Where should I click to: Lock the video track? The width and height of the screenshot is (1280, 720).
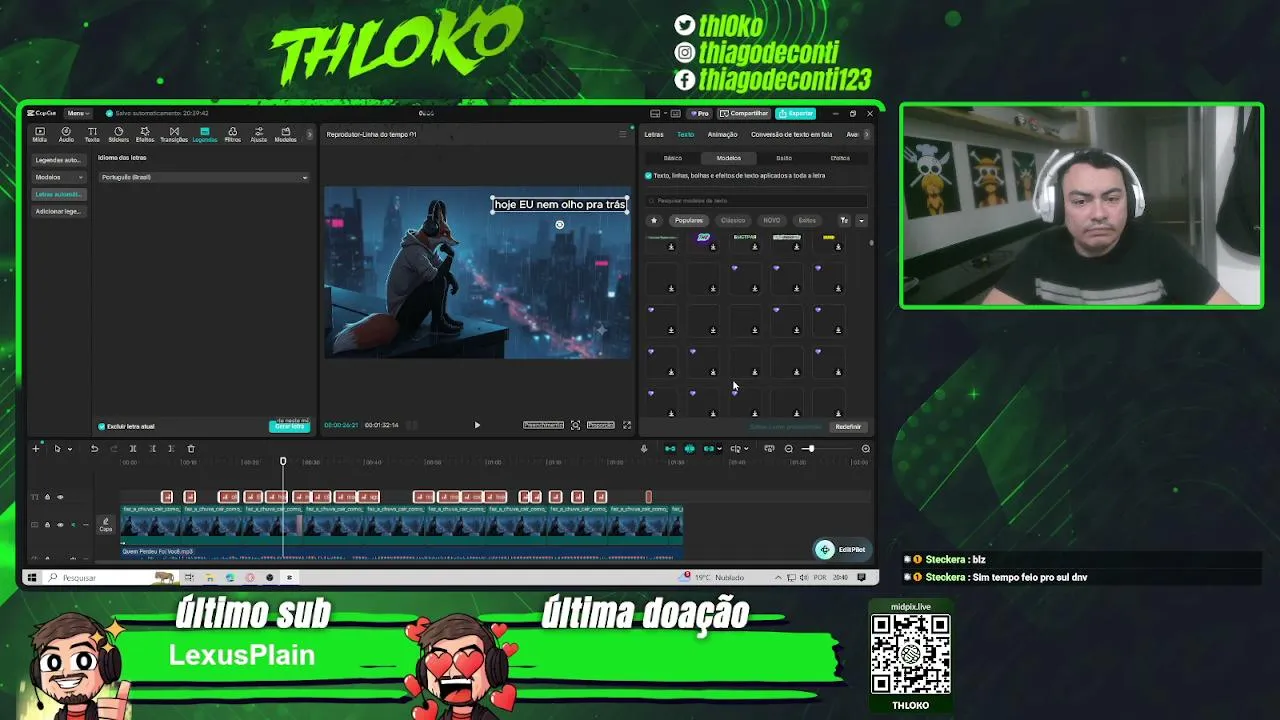47,524
